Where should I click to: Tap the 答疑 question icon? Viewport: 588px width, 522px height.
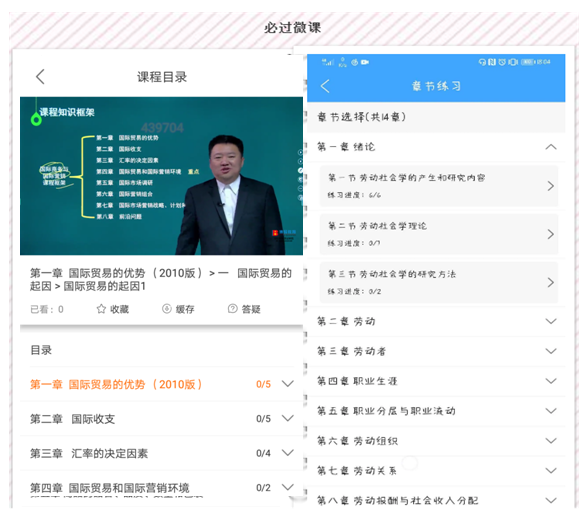pos(232,309)
